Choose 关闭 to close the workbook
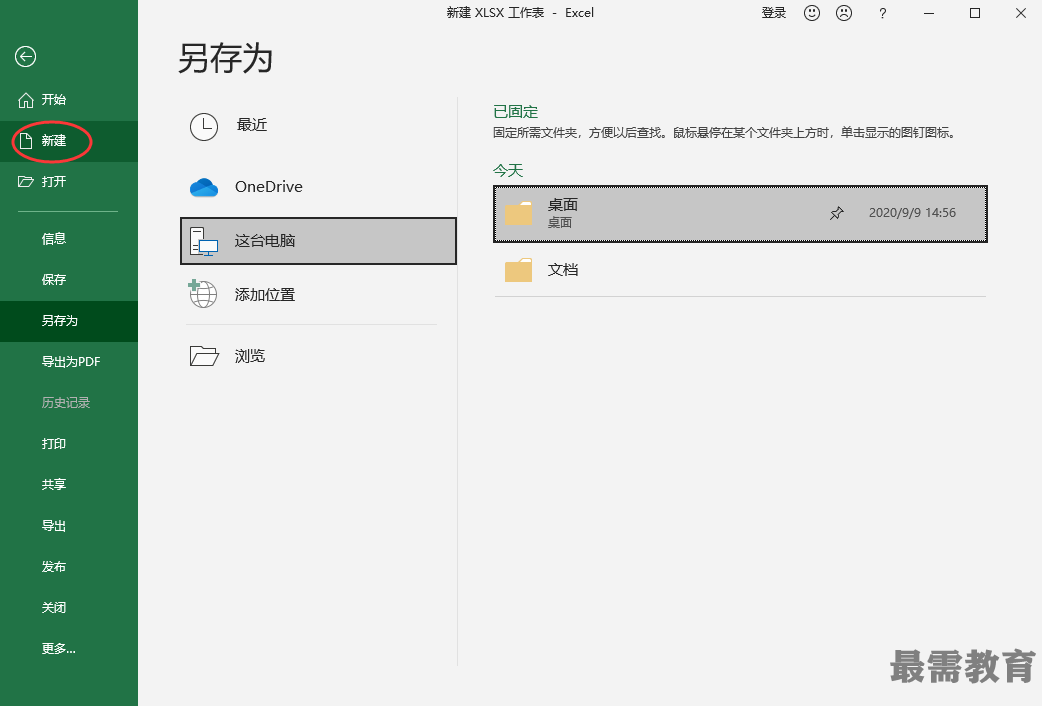 (54, 608)
